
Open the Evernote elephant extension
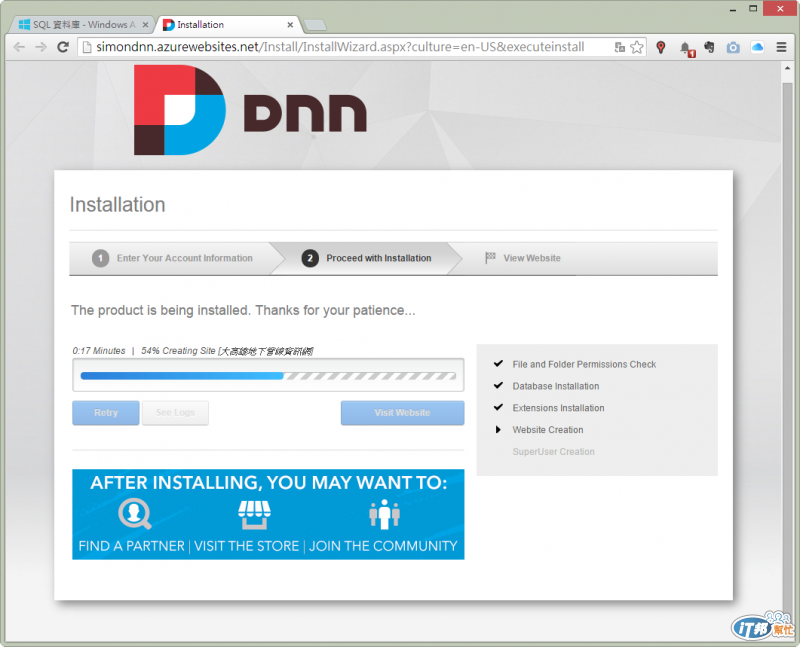[709, 47]
